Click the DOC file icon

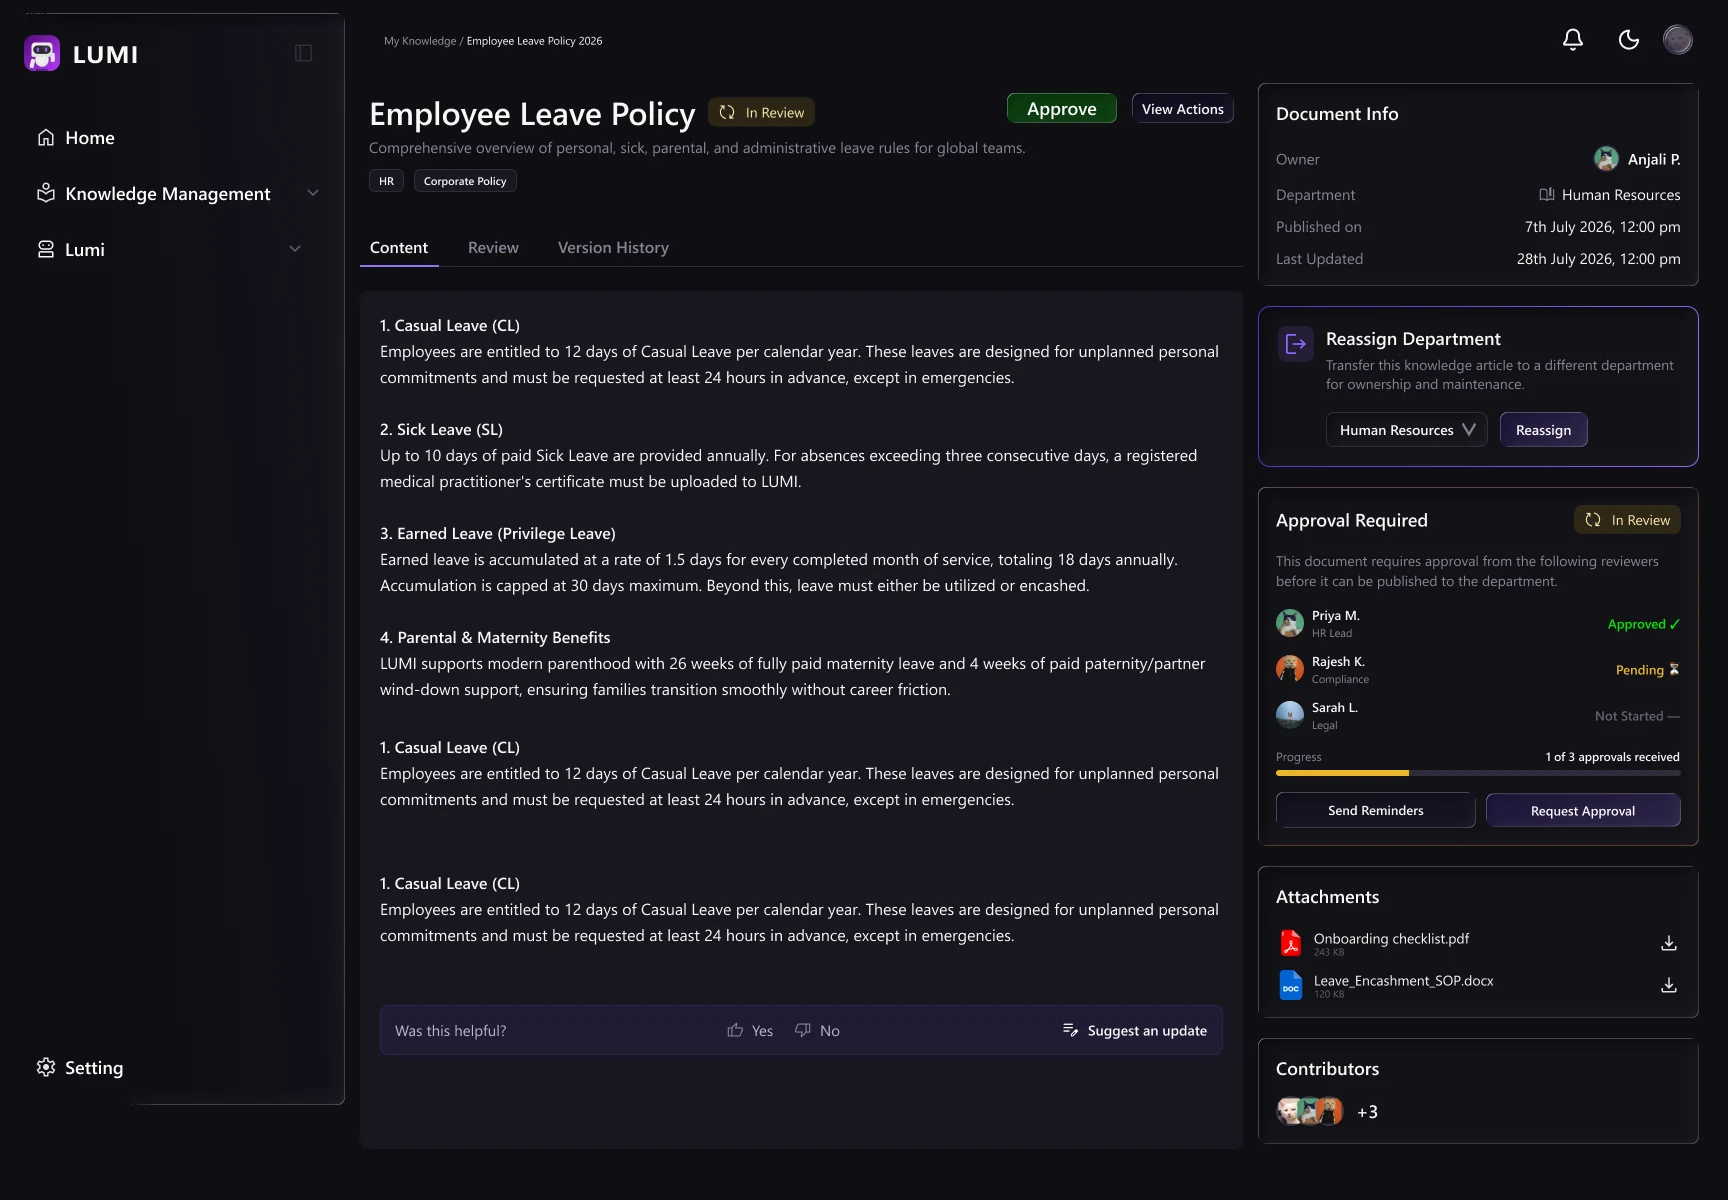[1291, 985]
